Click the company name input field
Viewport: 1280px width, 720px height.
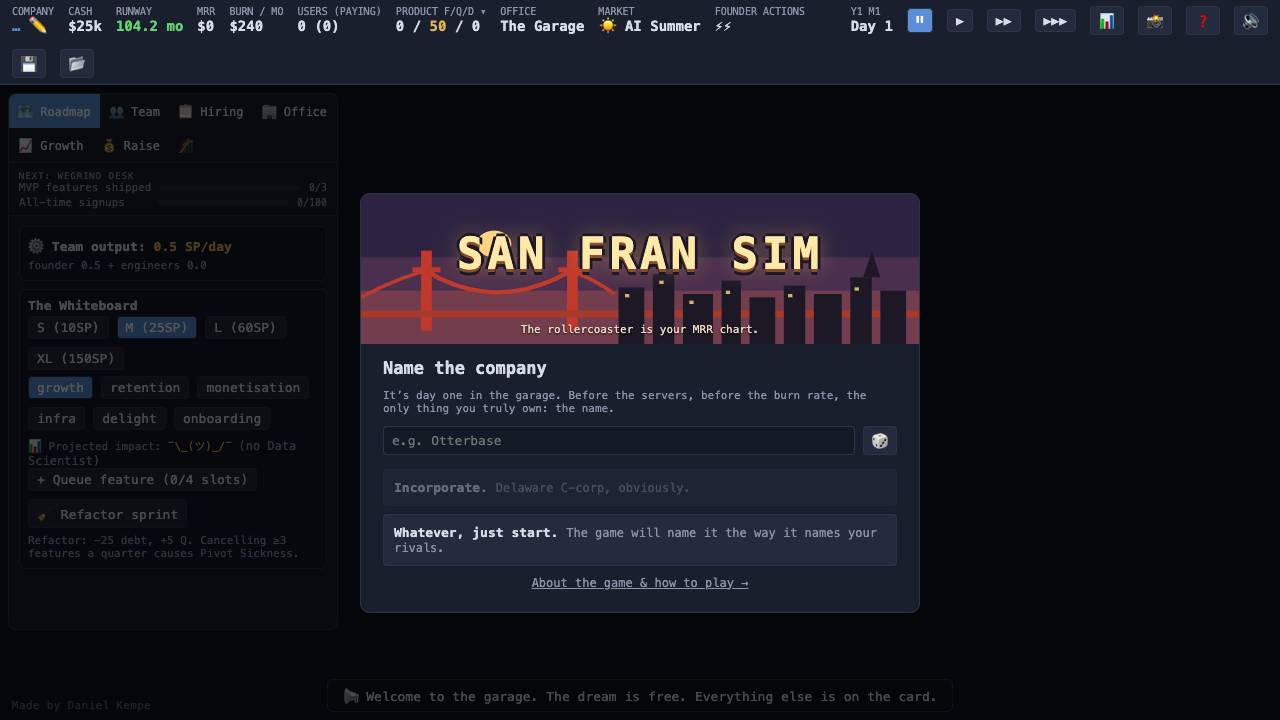[x=619, y=441]
